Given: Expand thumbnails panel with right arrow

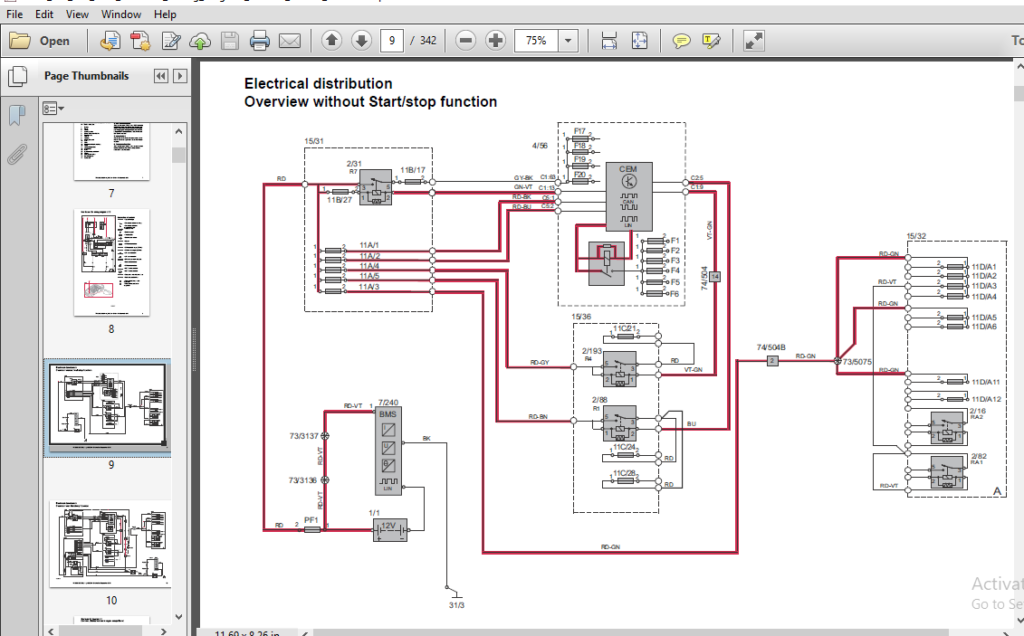Looking at the screenshot, I should point(180,76).
